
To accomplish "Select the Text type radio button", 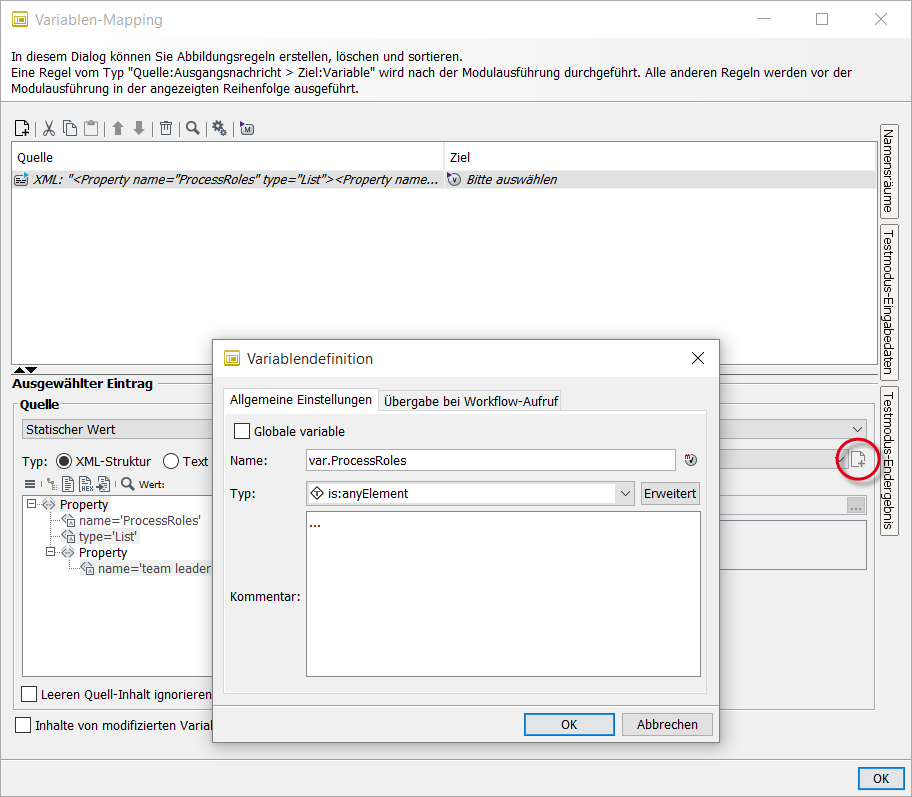I will 171,461.
